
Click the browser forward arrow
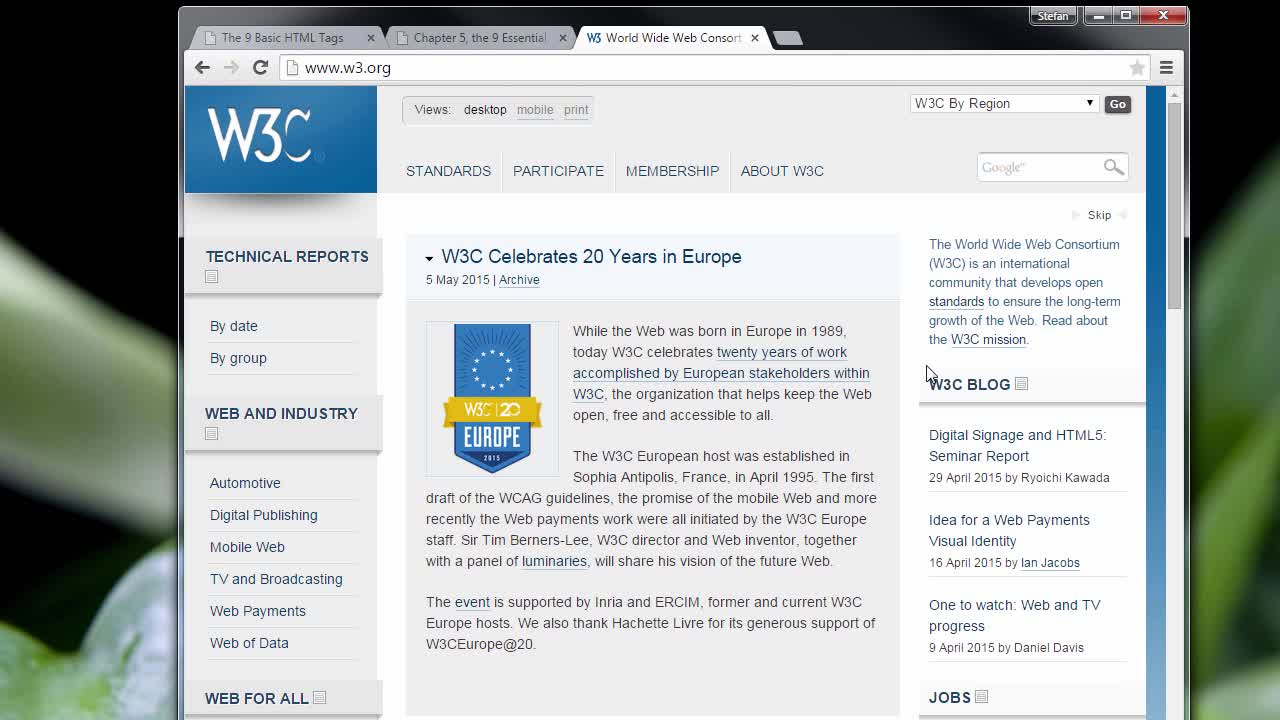(231, 68)
